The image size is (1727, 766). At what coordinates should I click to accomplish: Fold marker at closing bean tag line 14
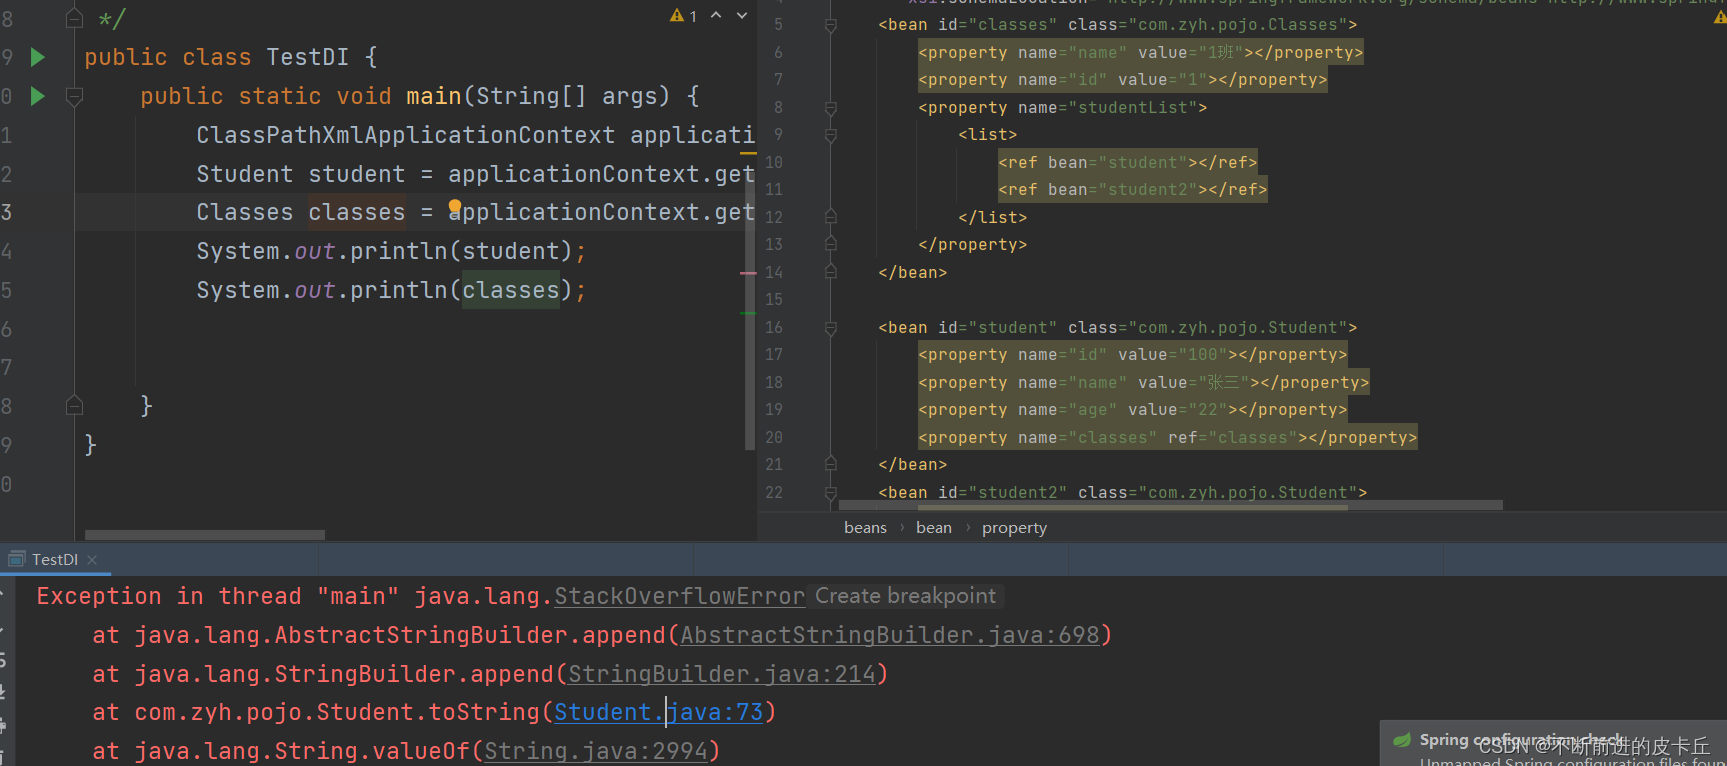(x=831, y=271)
